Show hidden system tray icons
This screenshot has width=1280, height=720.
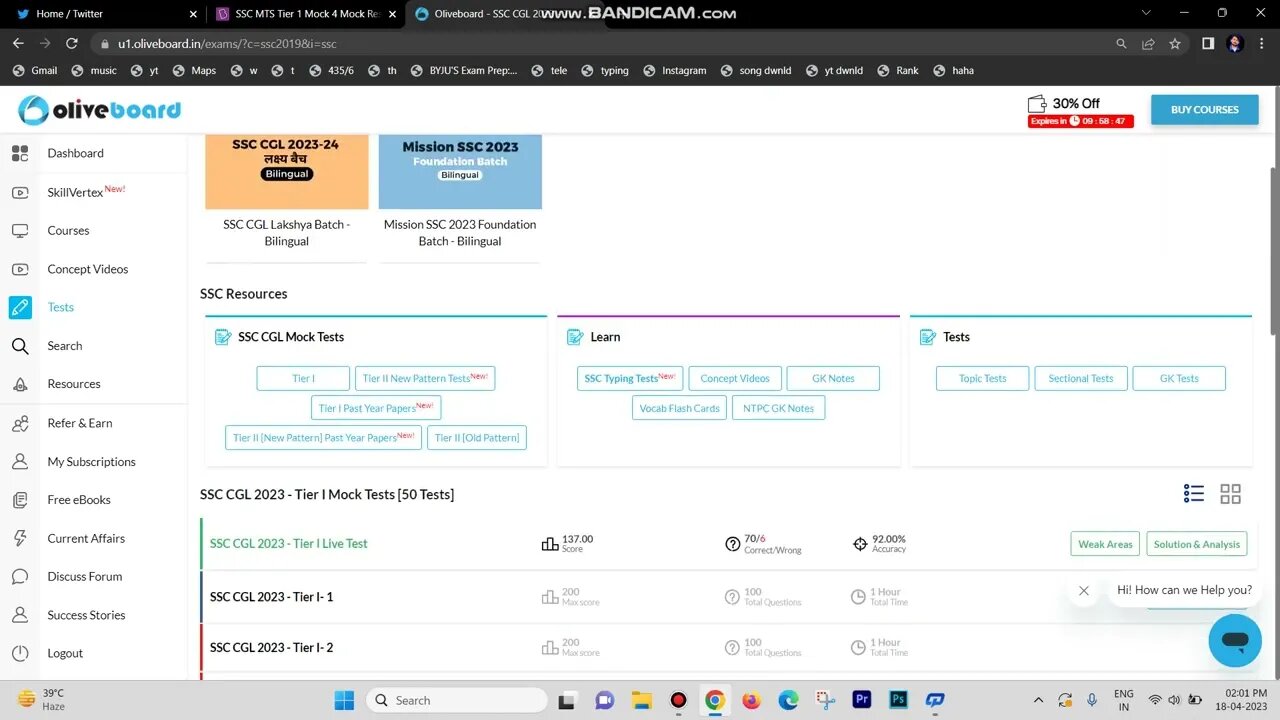1038,700
